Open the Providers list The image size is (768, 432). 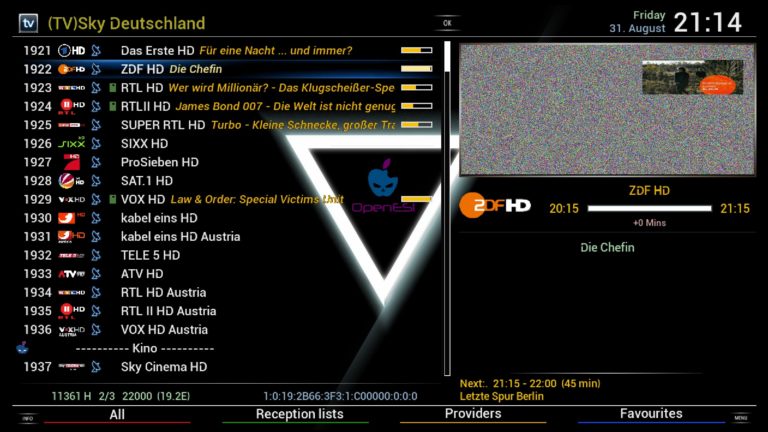473,414
